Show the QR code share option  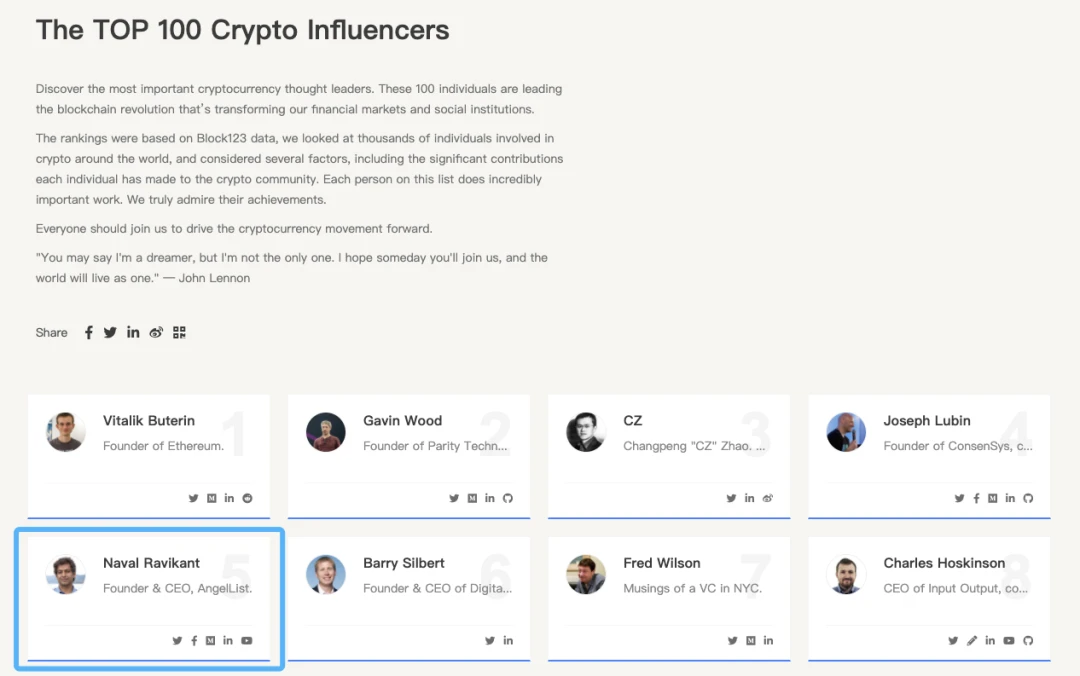tap(179, 333)
